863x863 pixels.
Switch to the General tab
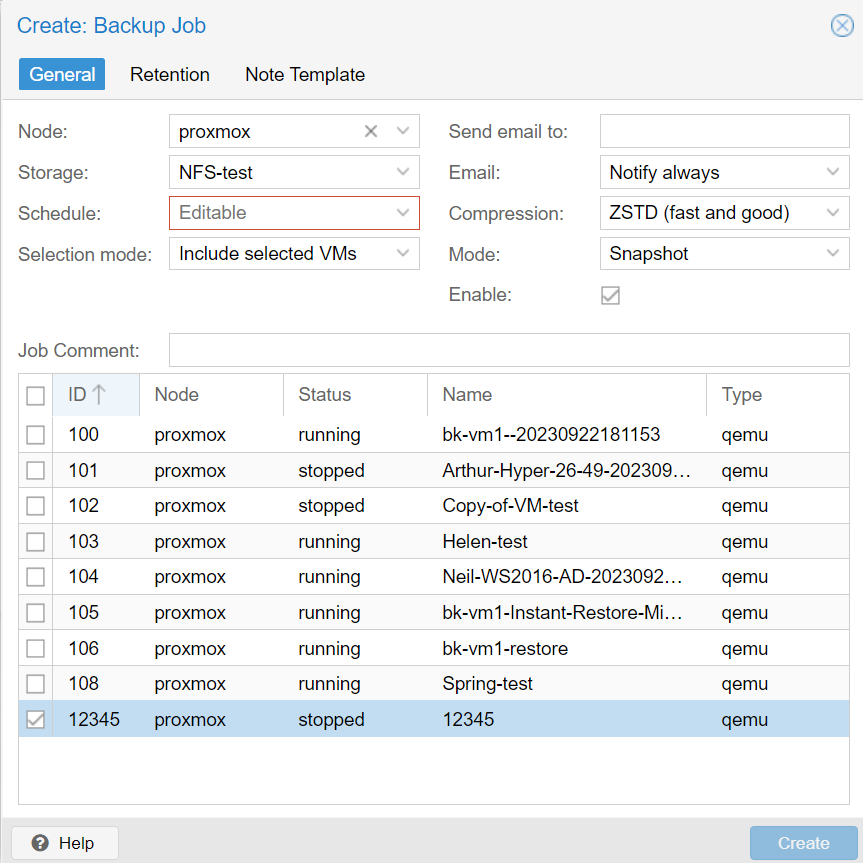click(x=62, y=74)
